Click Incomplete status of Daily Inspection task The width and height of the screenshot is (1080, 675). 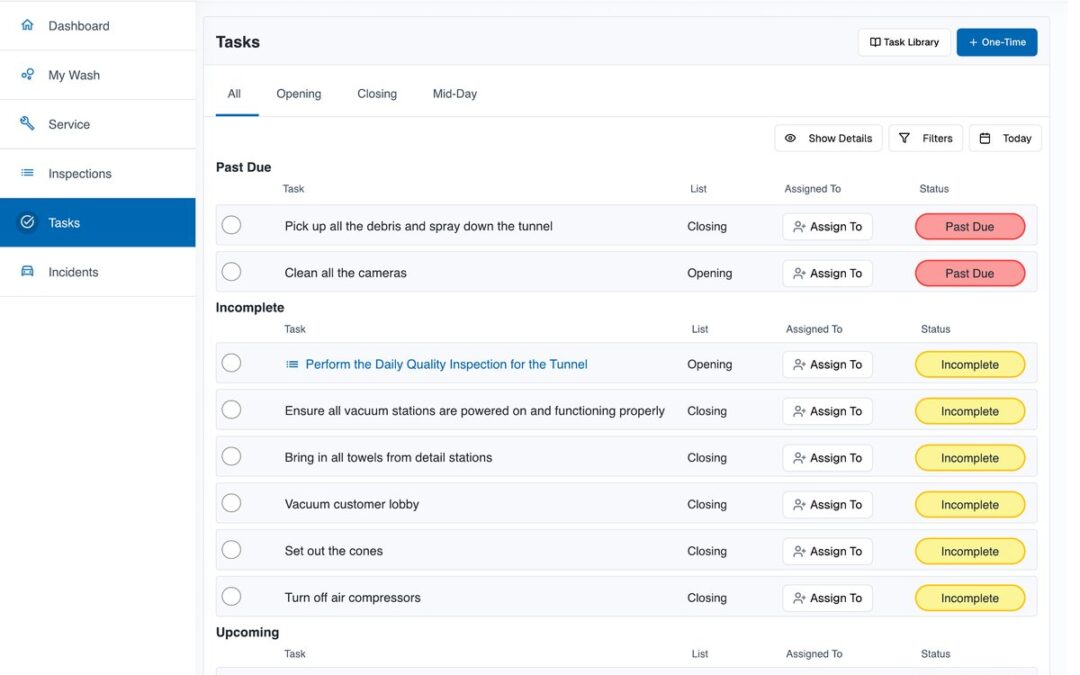click(x=970, y=364)
